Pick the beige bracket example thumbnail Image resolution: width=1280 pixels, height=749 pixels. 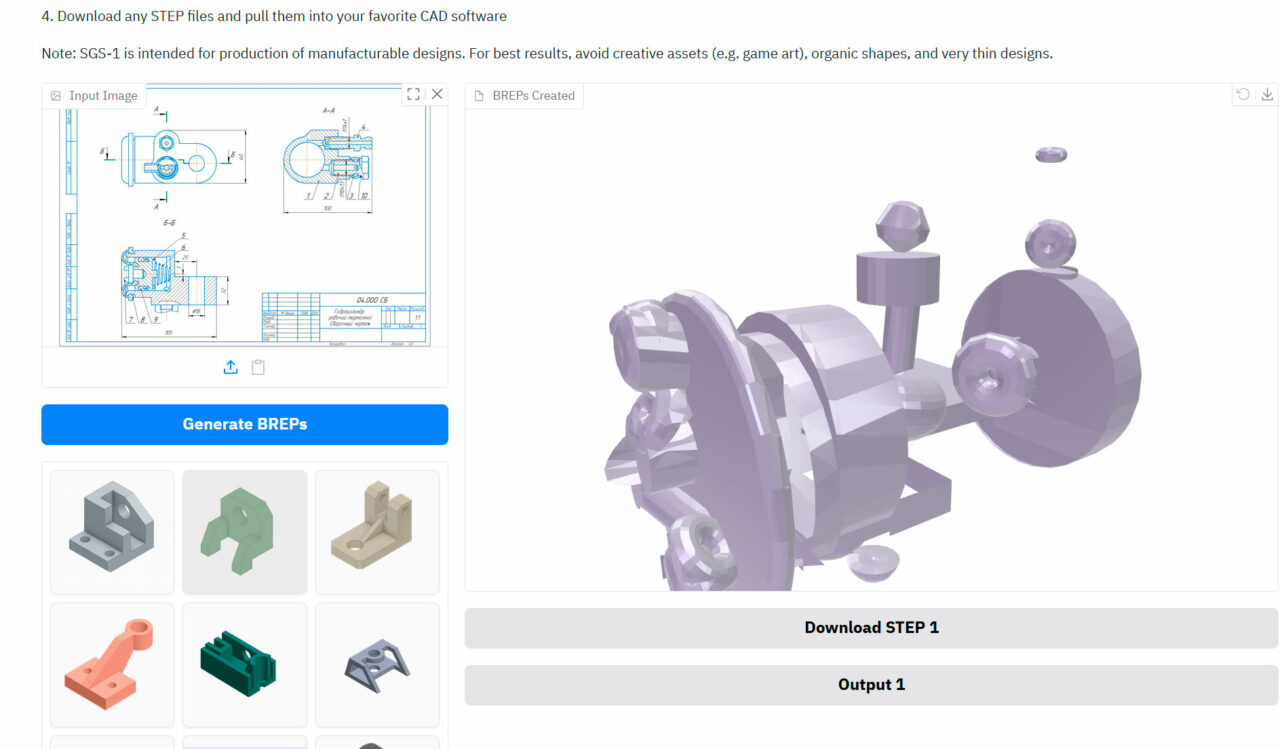[x=377, y=532]
